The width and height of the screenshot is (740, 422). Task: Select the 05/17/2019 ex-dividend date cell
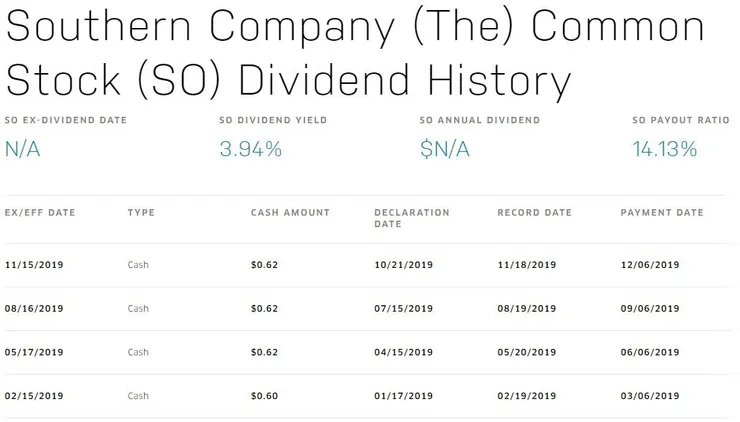(35, 353)
